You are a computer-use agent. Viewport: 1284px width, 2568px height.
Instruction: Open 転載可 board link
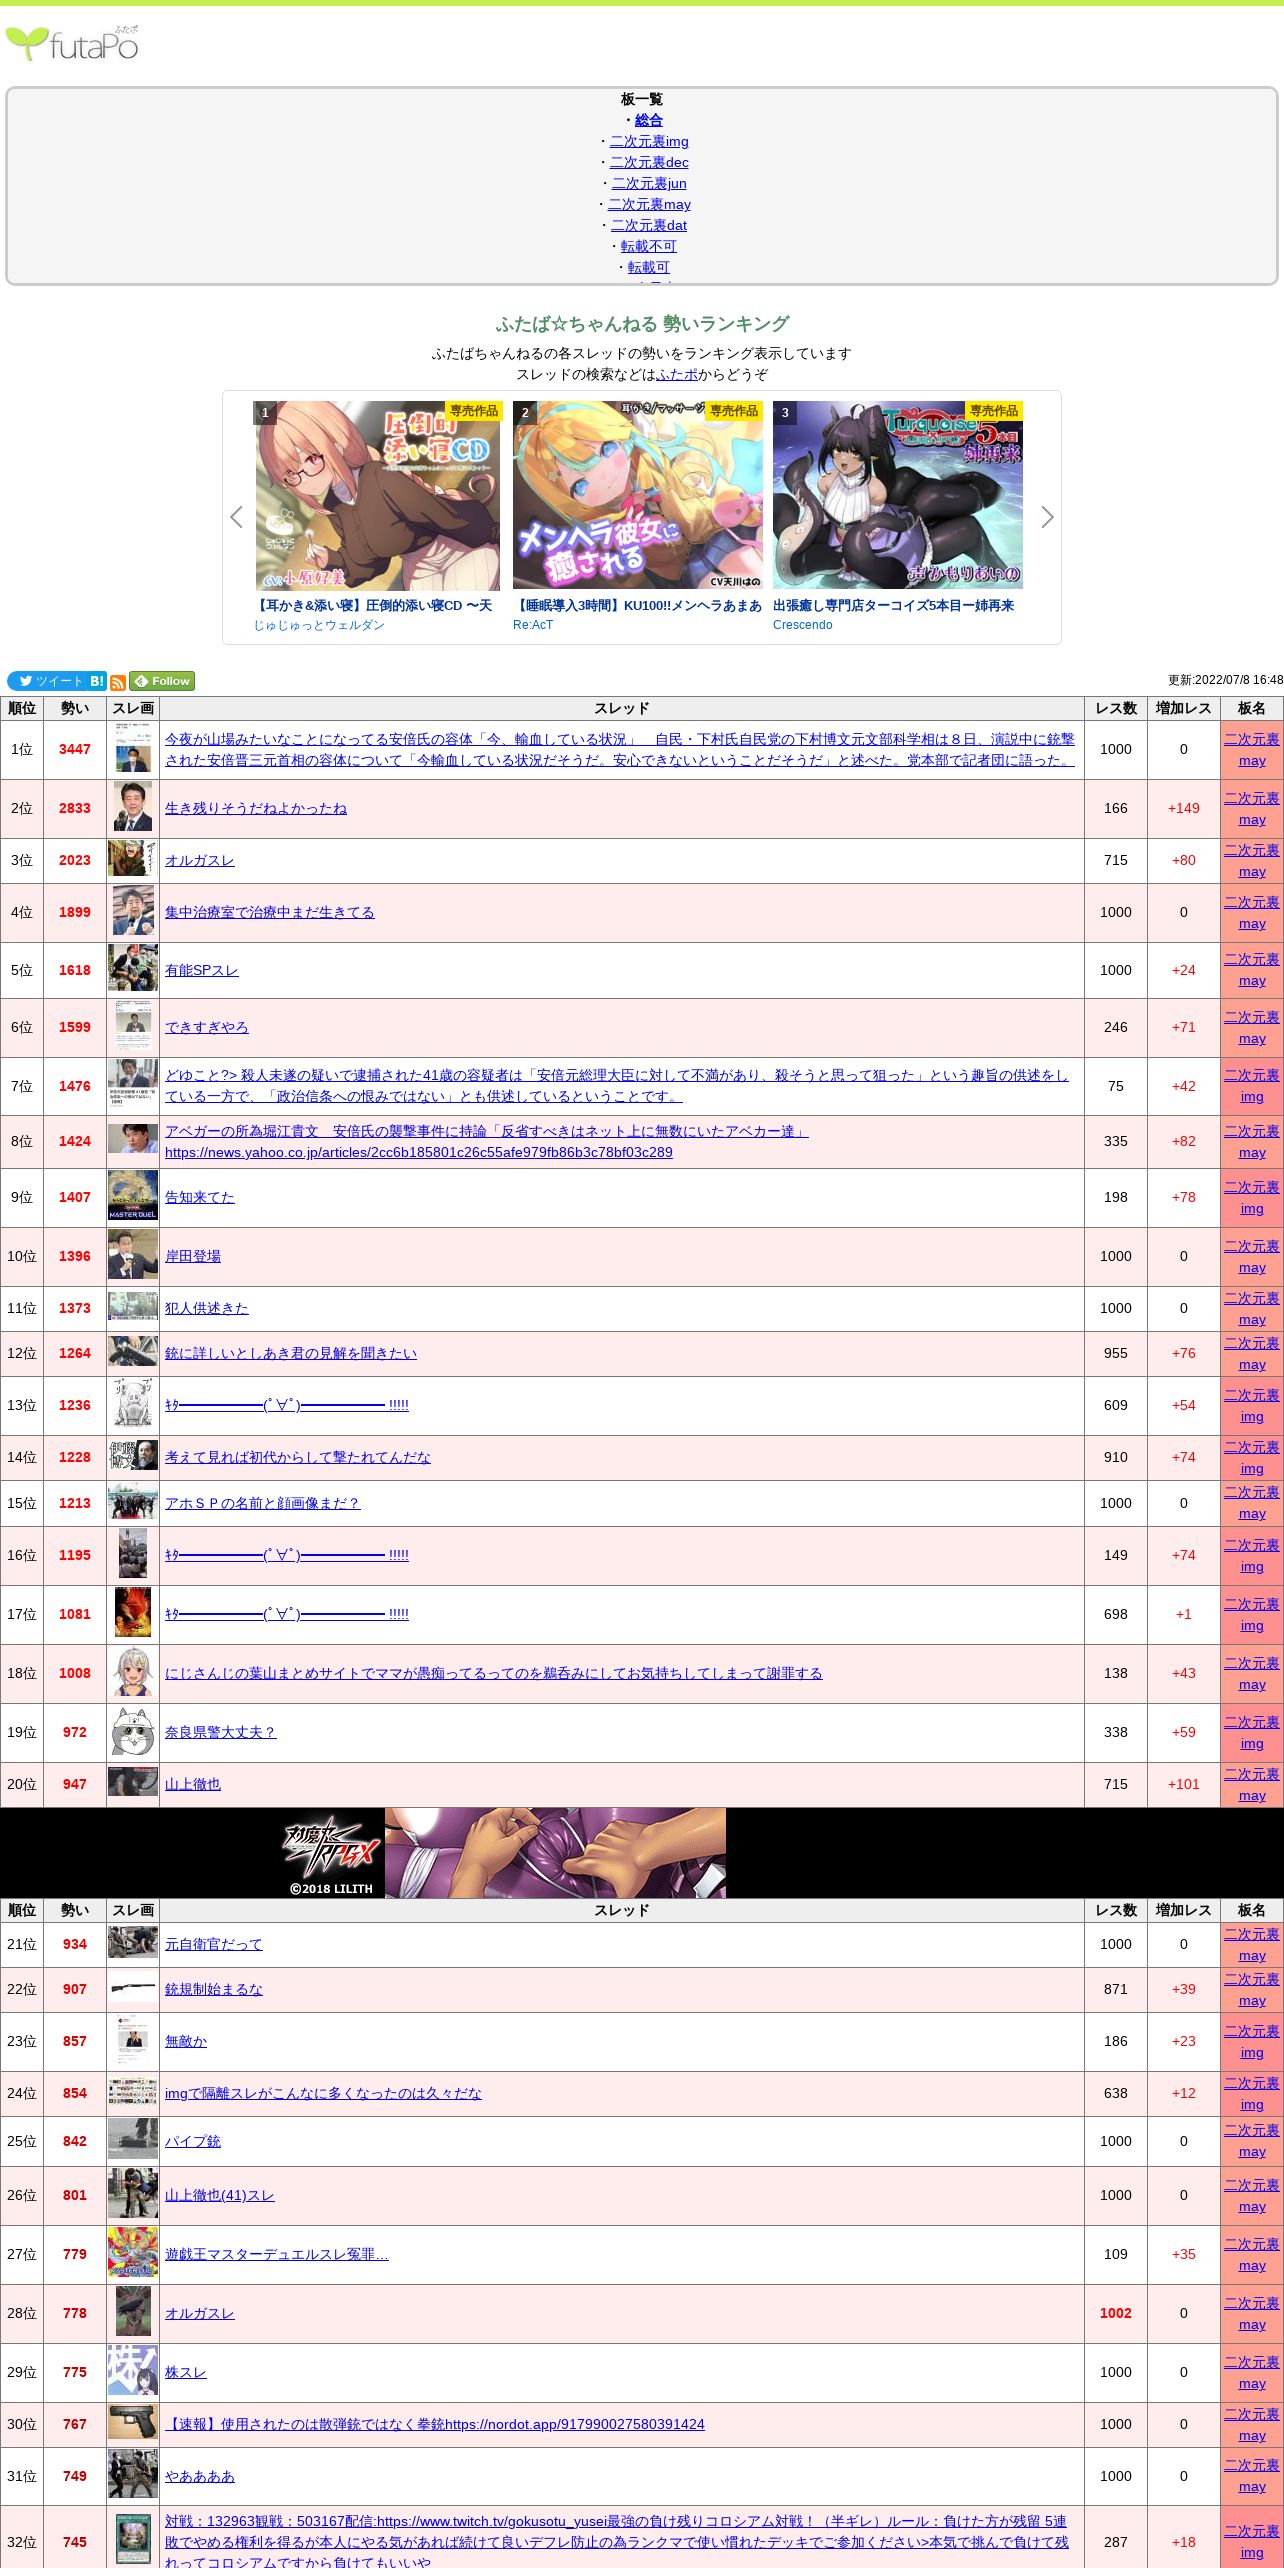click(649, 267)
